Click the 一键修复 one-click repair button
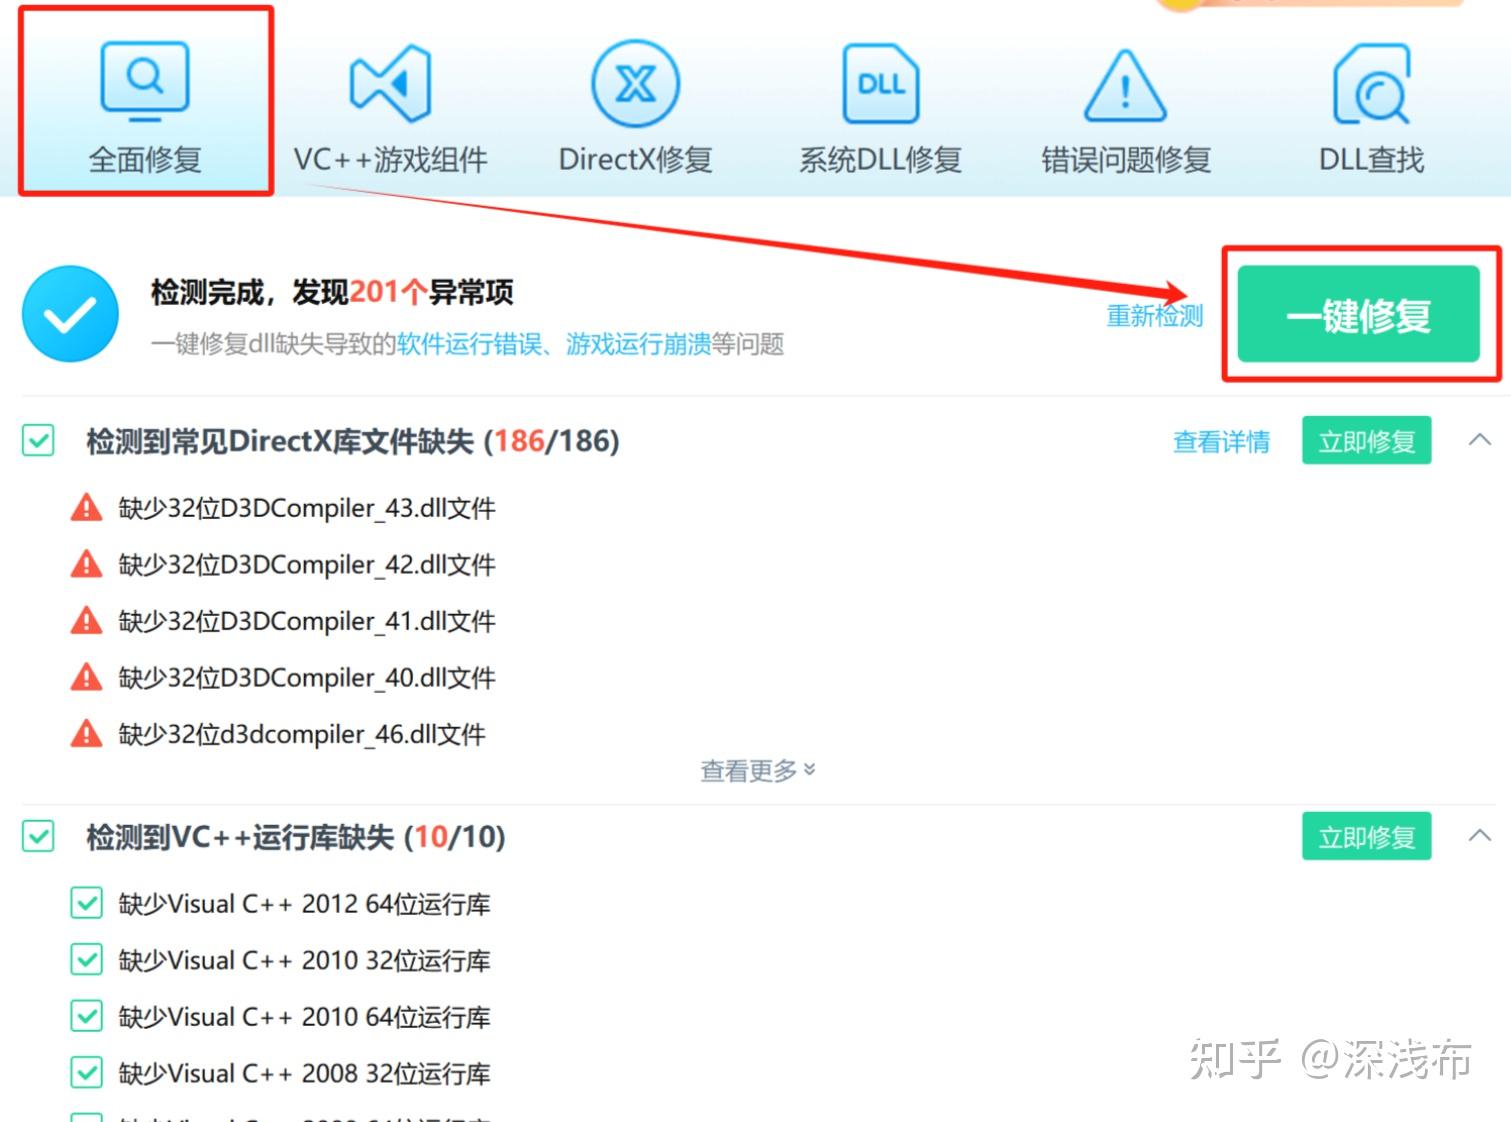 click(x=1360, y=315)
